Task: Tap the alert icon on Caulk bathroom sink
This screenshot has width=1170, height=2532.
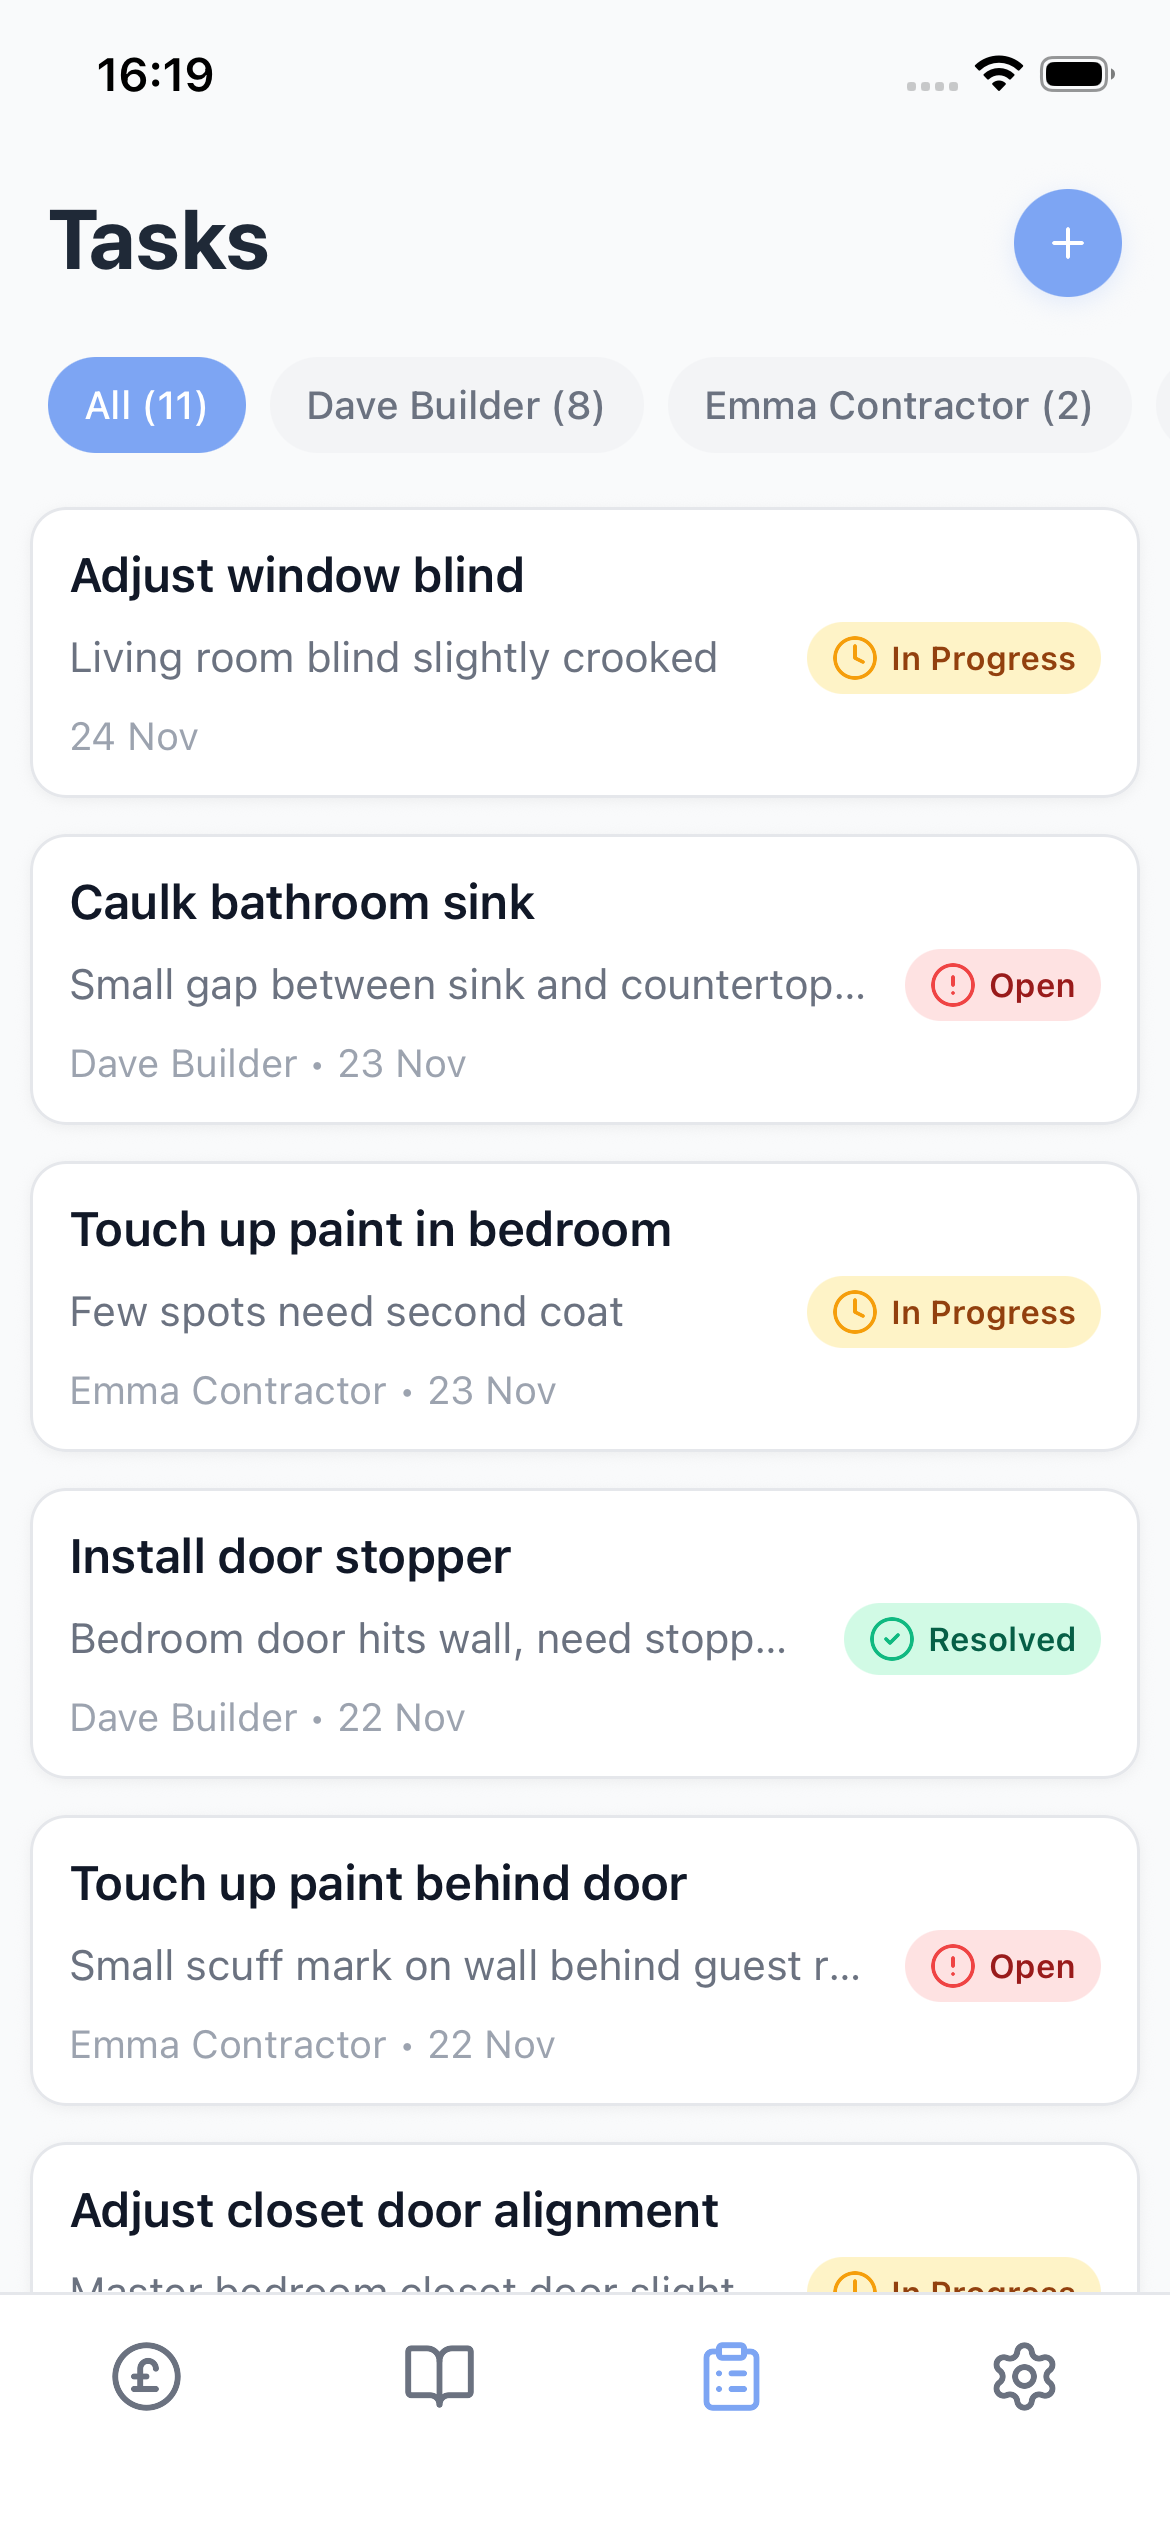Action: (952, 985)
